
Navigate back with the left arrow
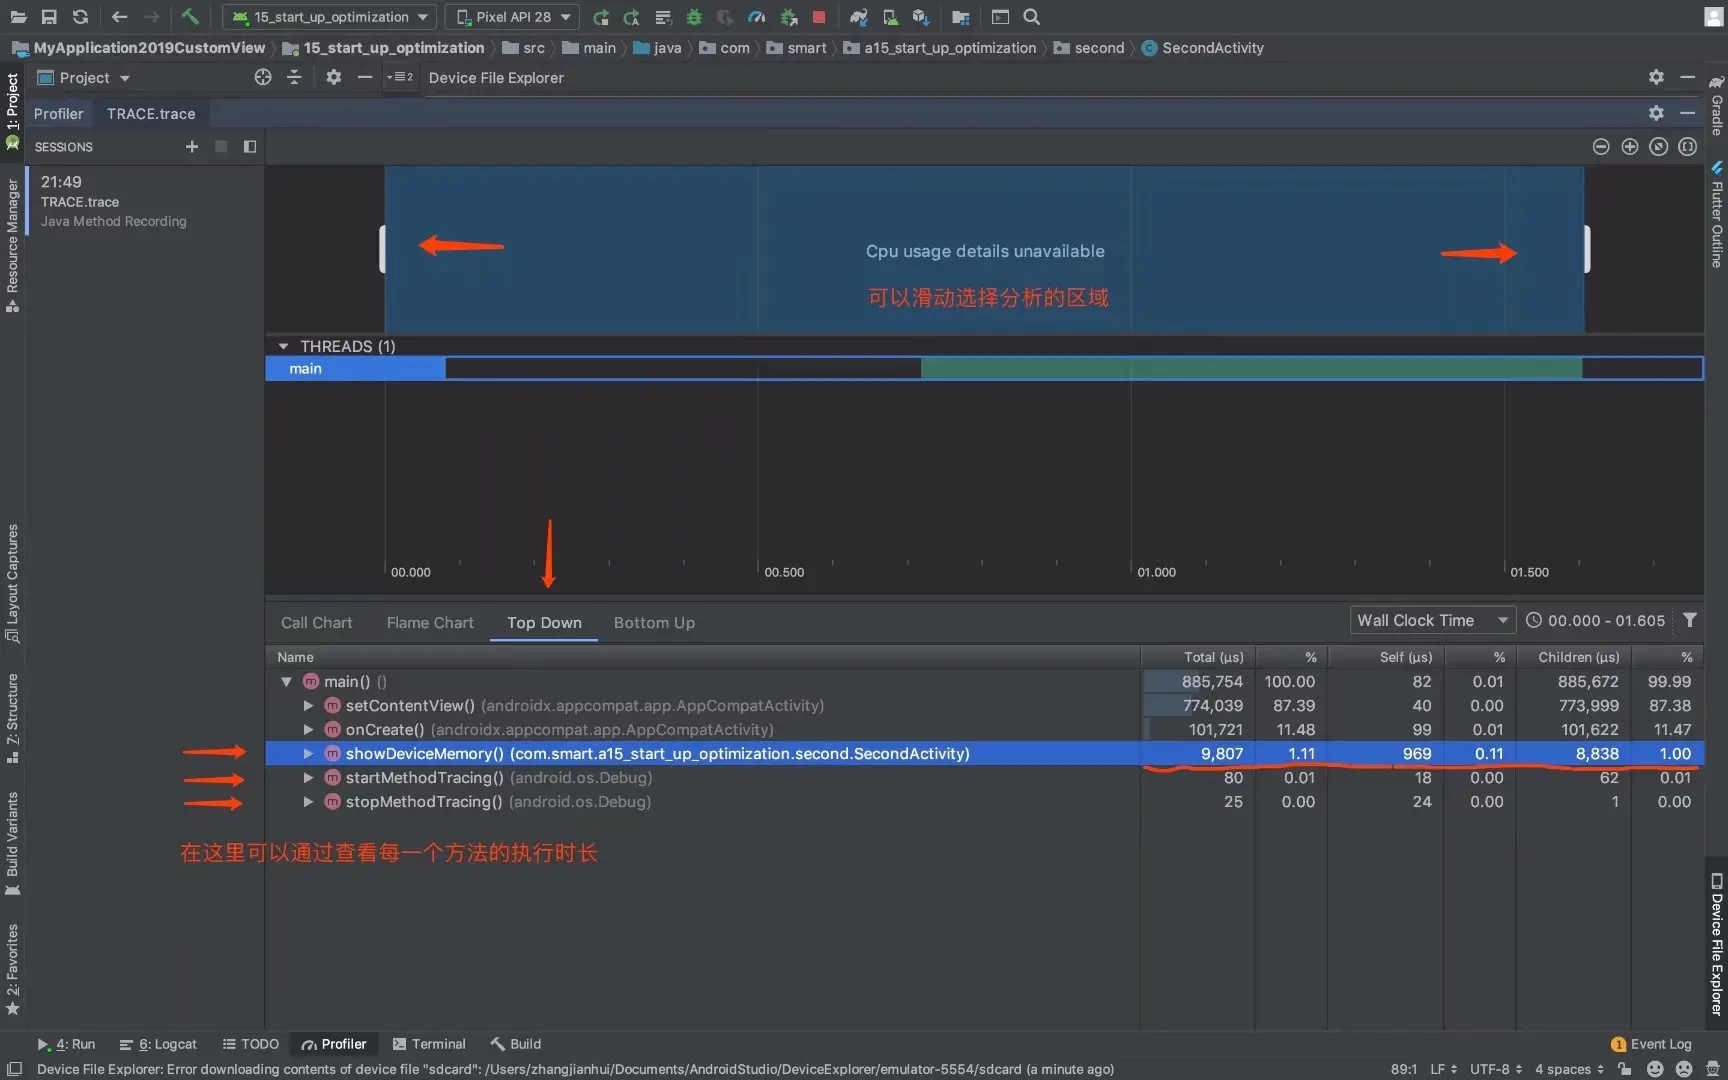[119, 17]
